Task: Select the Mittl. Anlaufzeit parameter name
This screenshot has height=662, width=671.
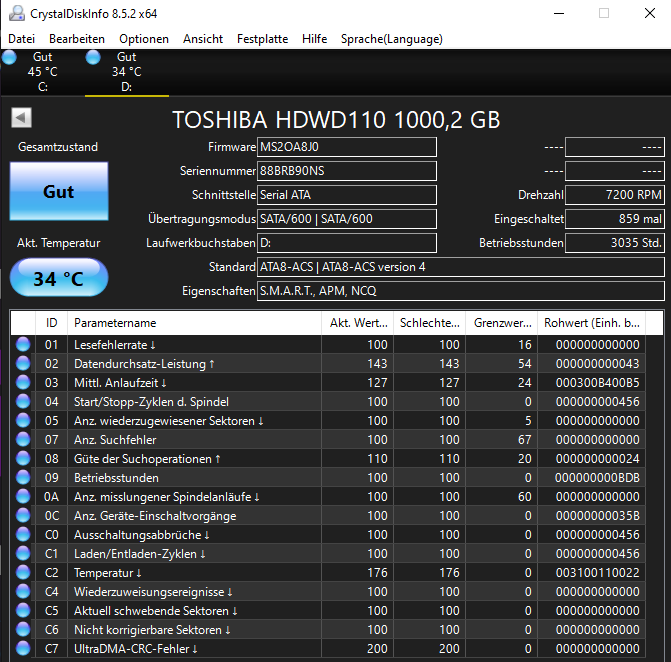Action: tap(120, 383)
